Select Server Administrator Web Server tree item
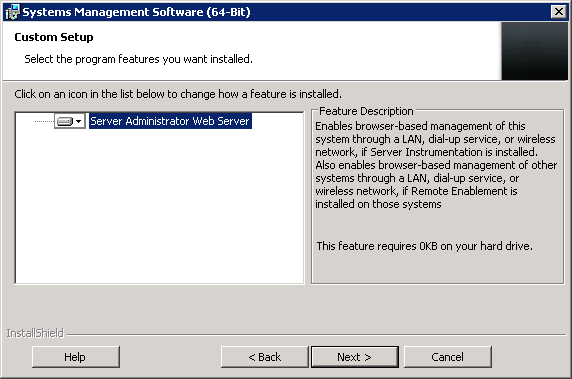This screenshot has height=379, width=572. 170,121
